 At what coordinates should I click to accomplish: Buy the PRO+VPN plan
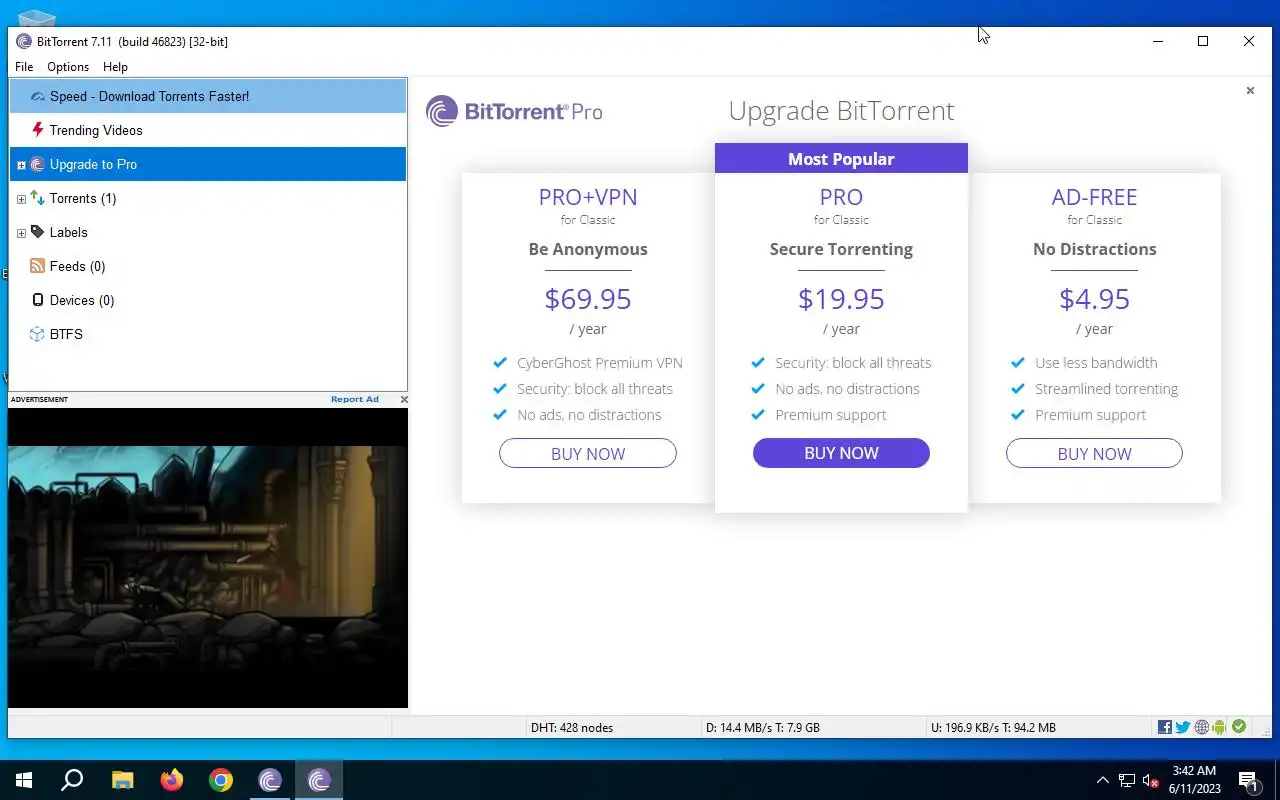[x=588, y=453]
